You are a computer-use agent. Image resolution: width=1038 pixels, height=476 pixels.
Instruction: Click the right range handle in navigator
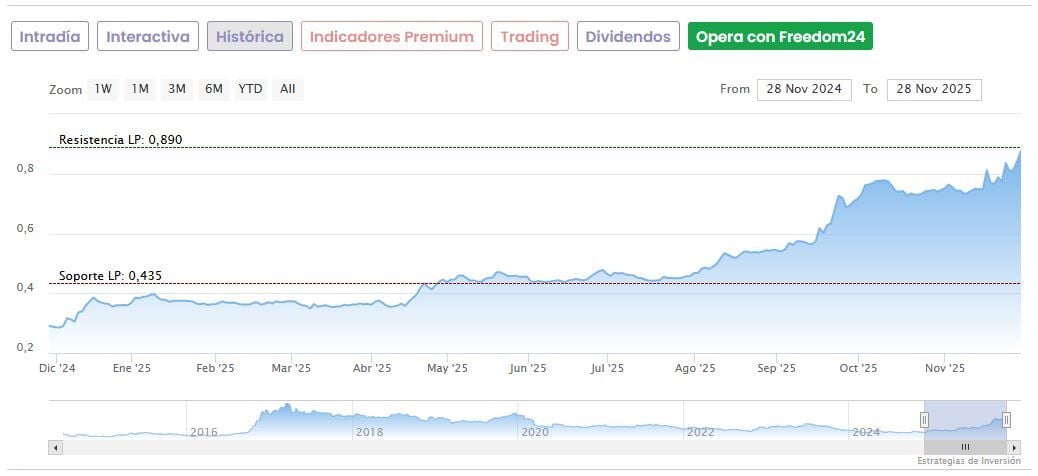(x=1006, y=420)
